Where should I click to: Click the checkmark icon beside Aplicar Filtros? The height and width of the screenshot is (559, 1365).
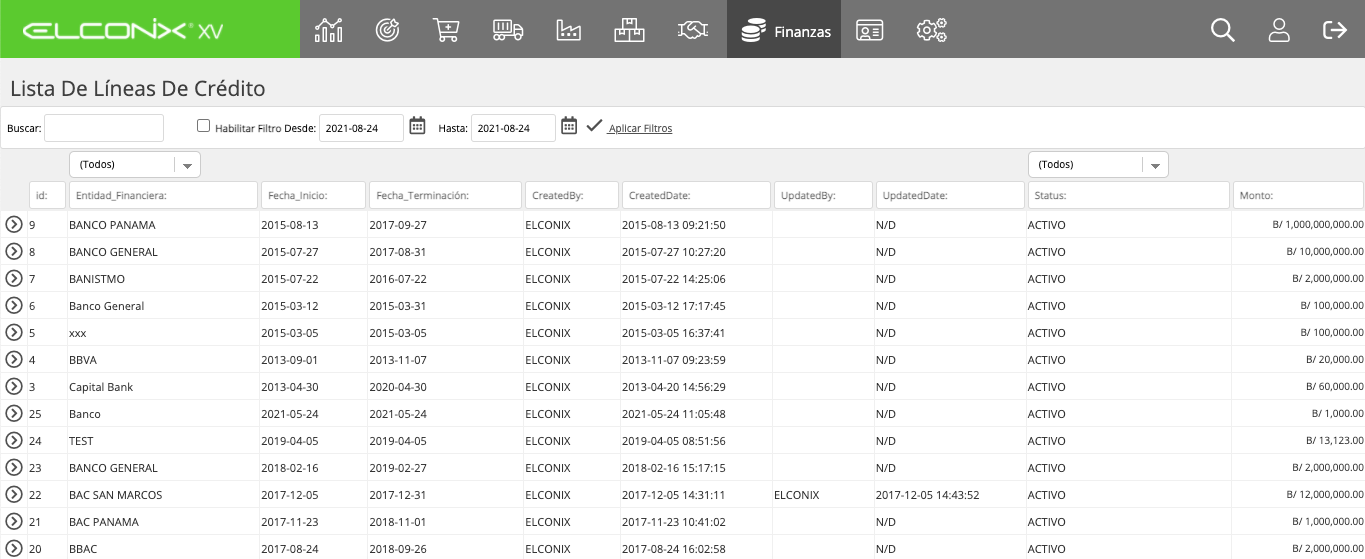pyautogui.click(x=594, y=126)
